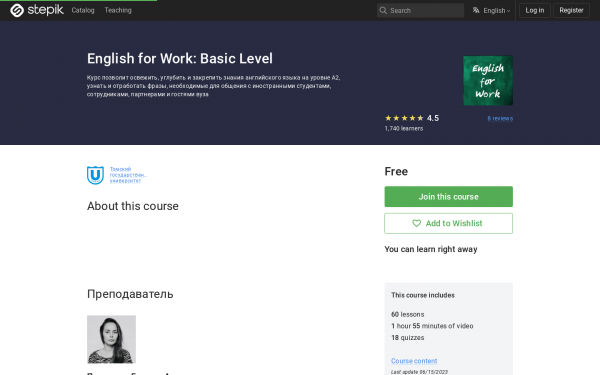Click the Log in button
Viewport: 600px width, 375px height.
coord(535,10)
